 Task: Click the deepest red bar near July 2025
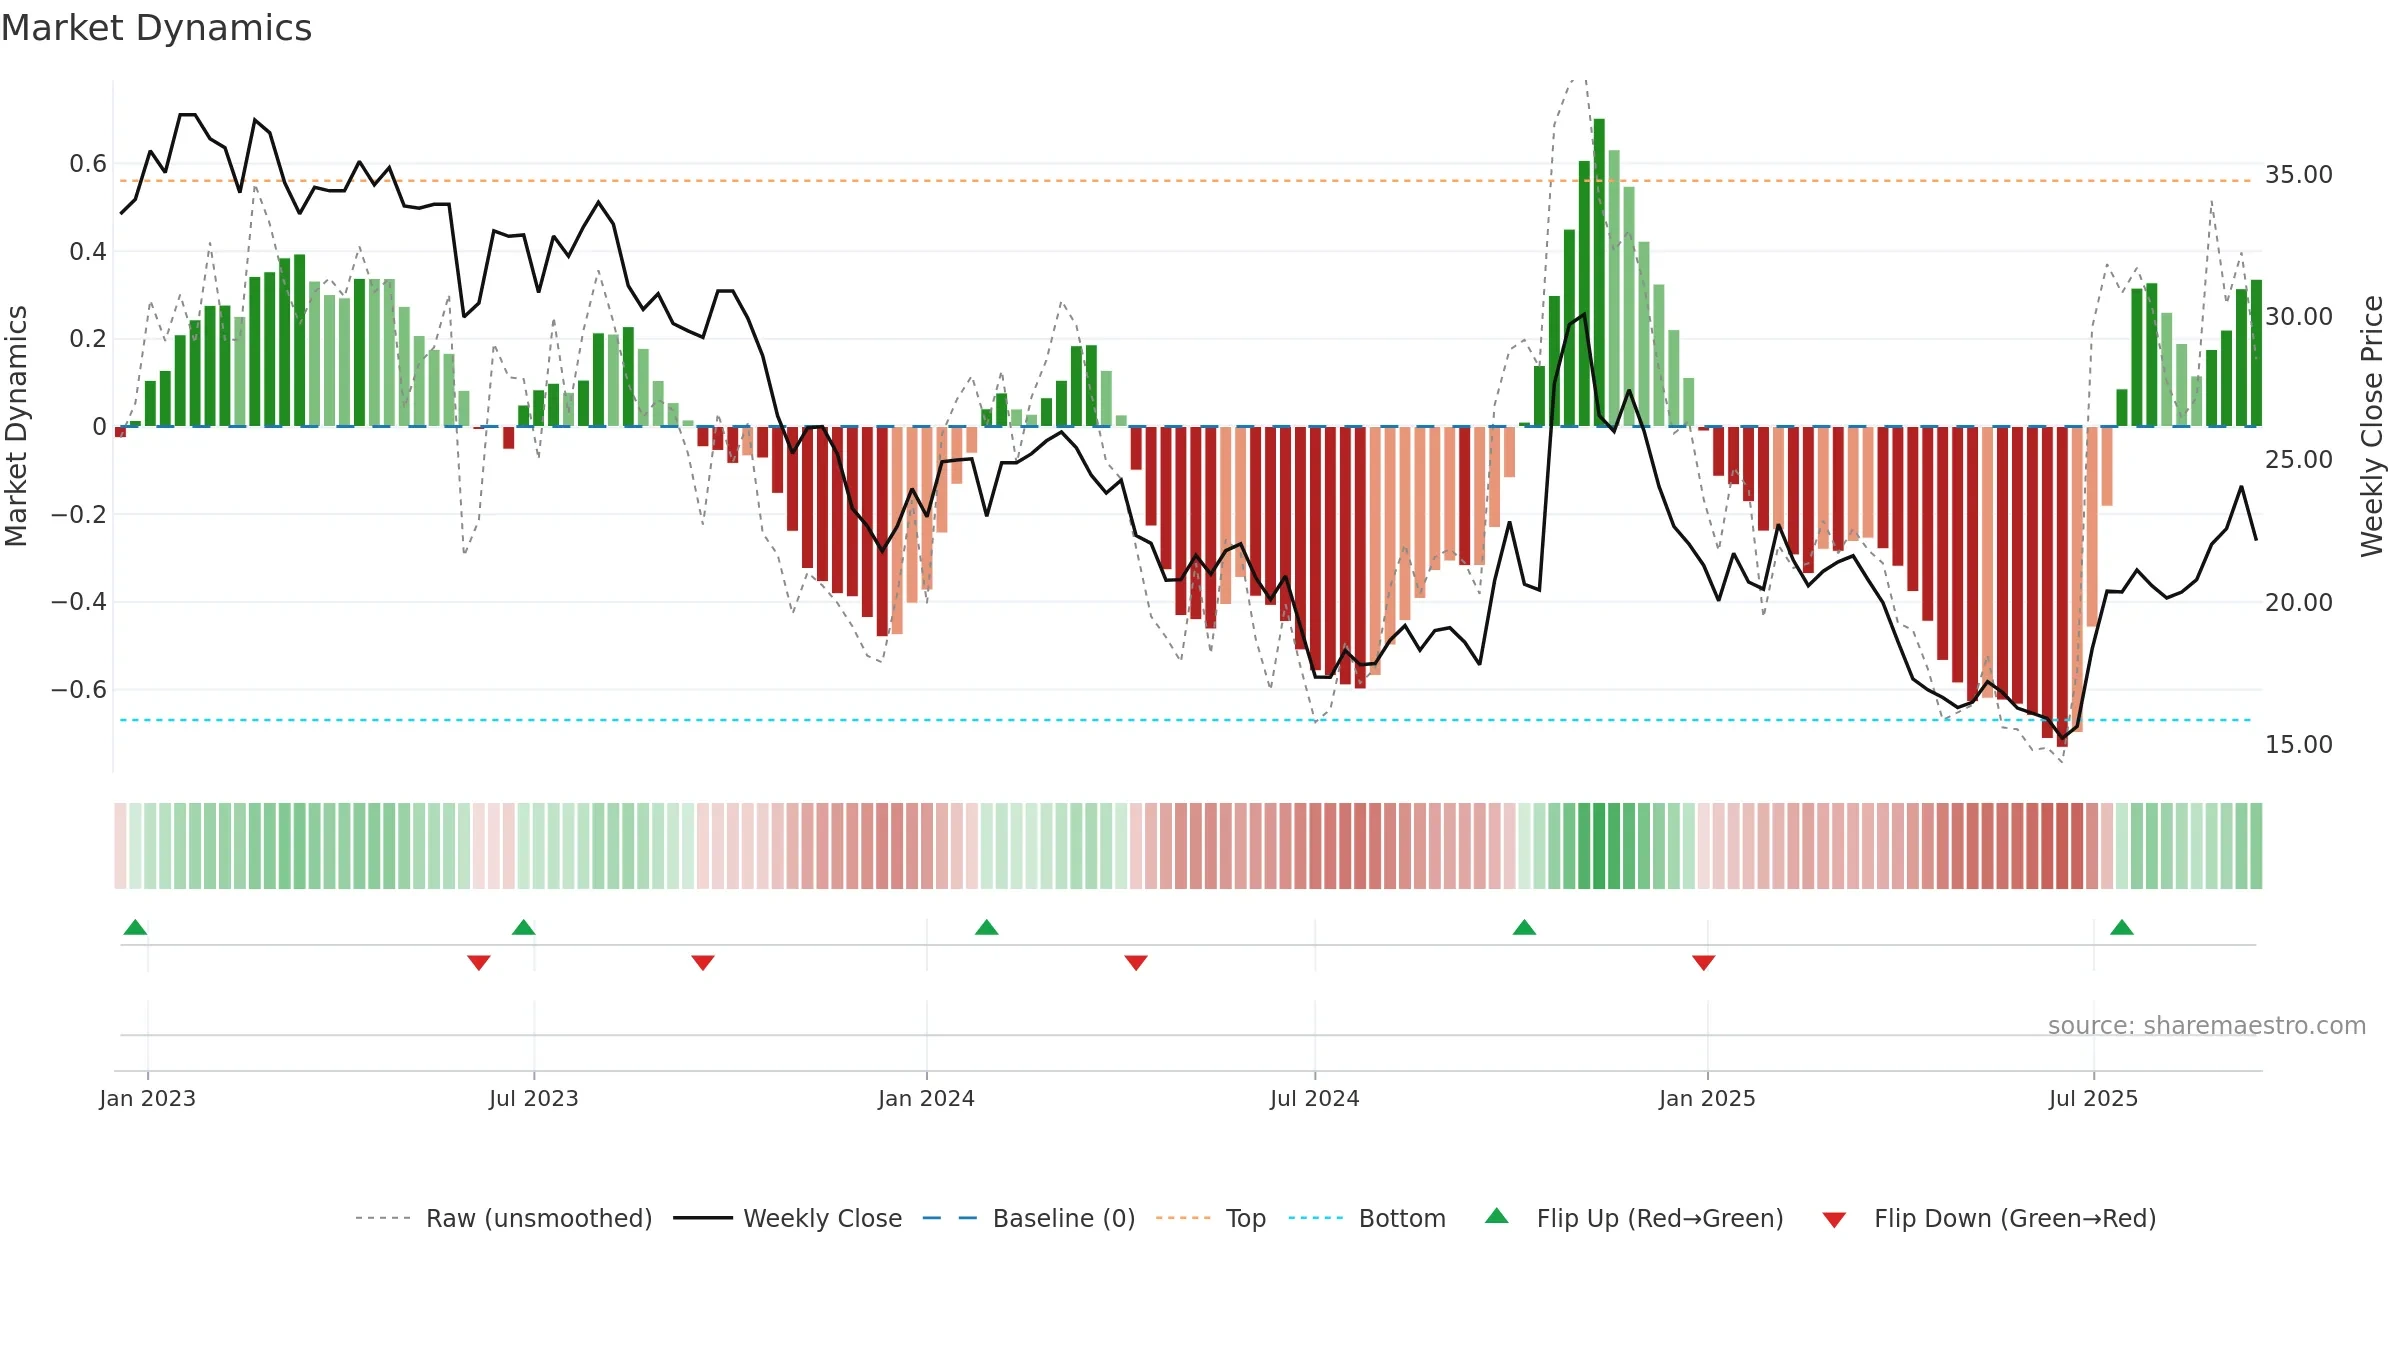click(x=2062, y=586)
